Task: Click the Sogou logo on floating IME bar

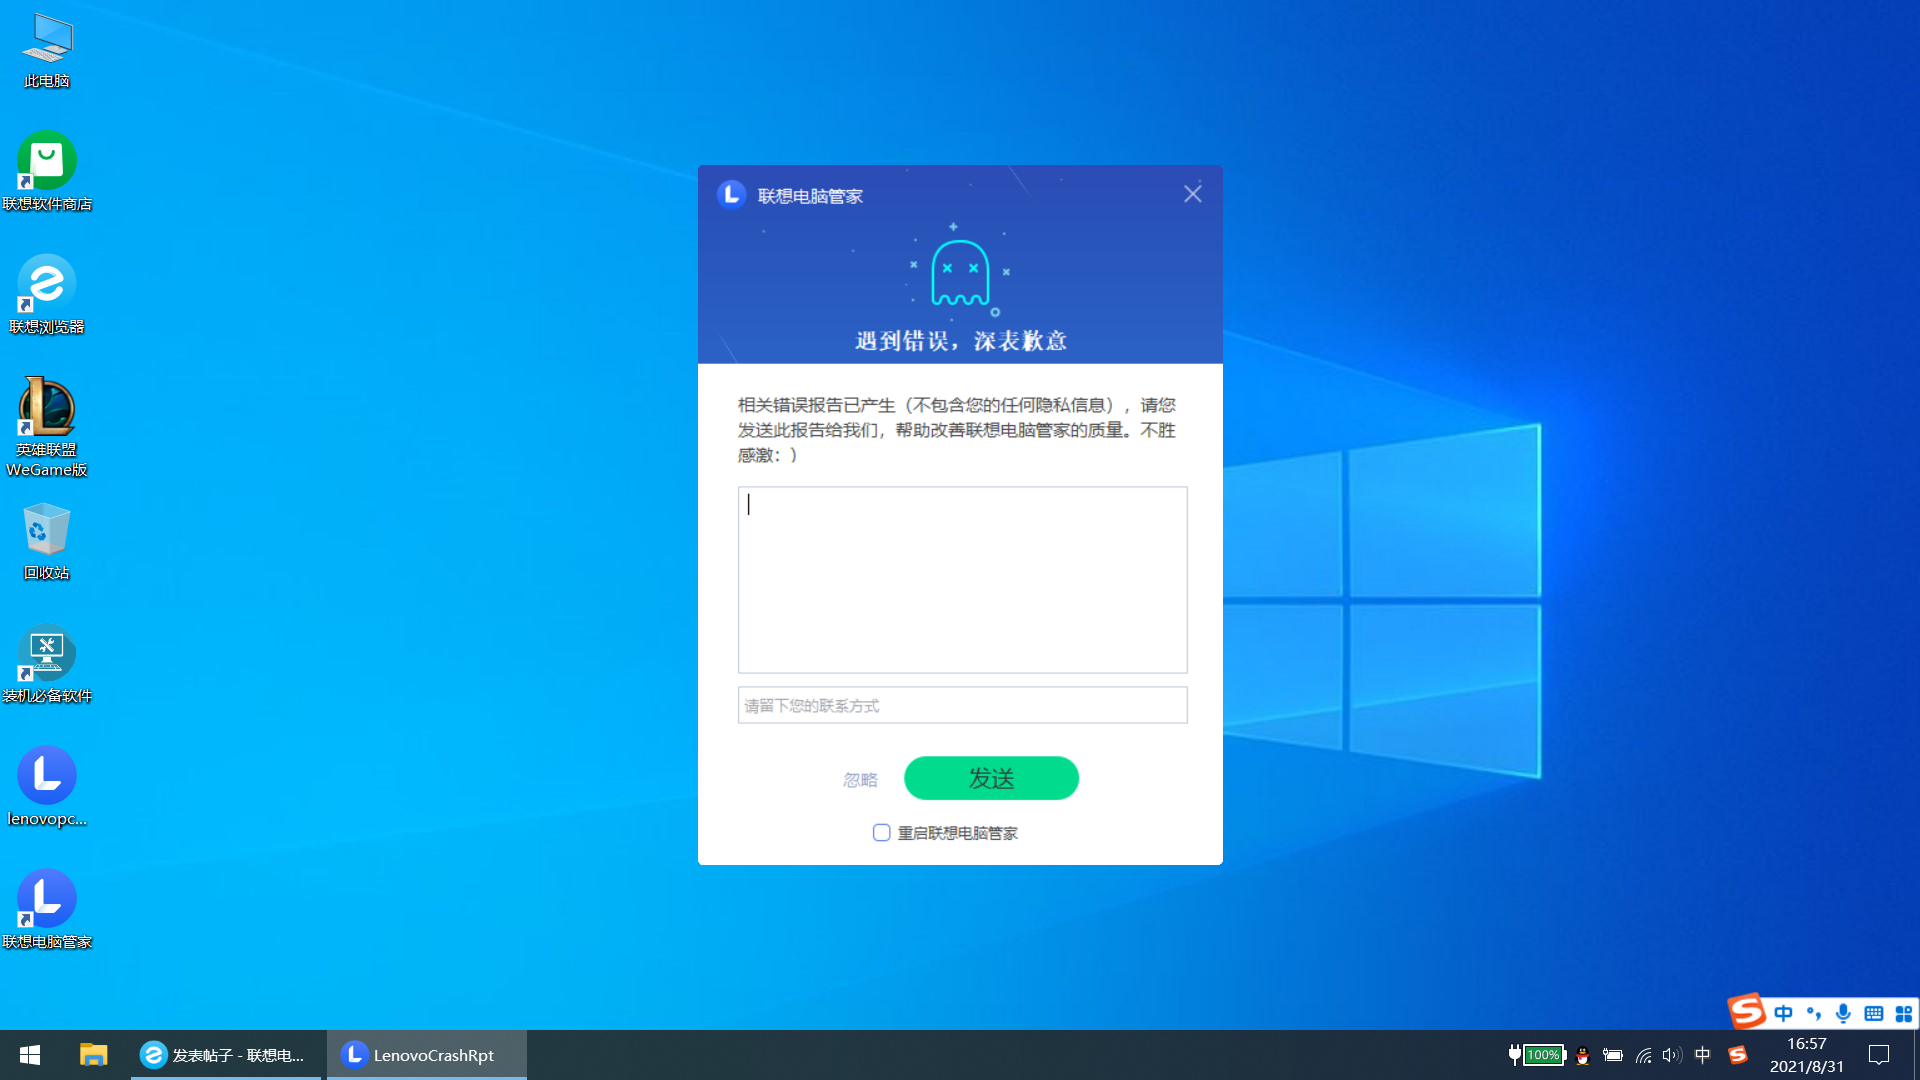Action: (x=1746, y=1011)
